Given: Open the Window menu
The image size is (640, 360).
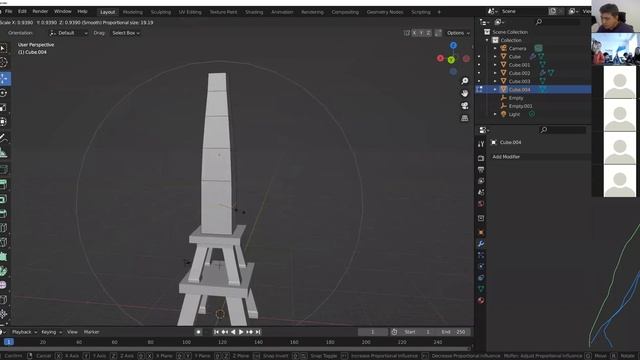Looking at the screenshot, I should (x=62, y=11).
